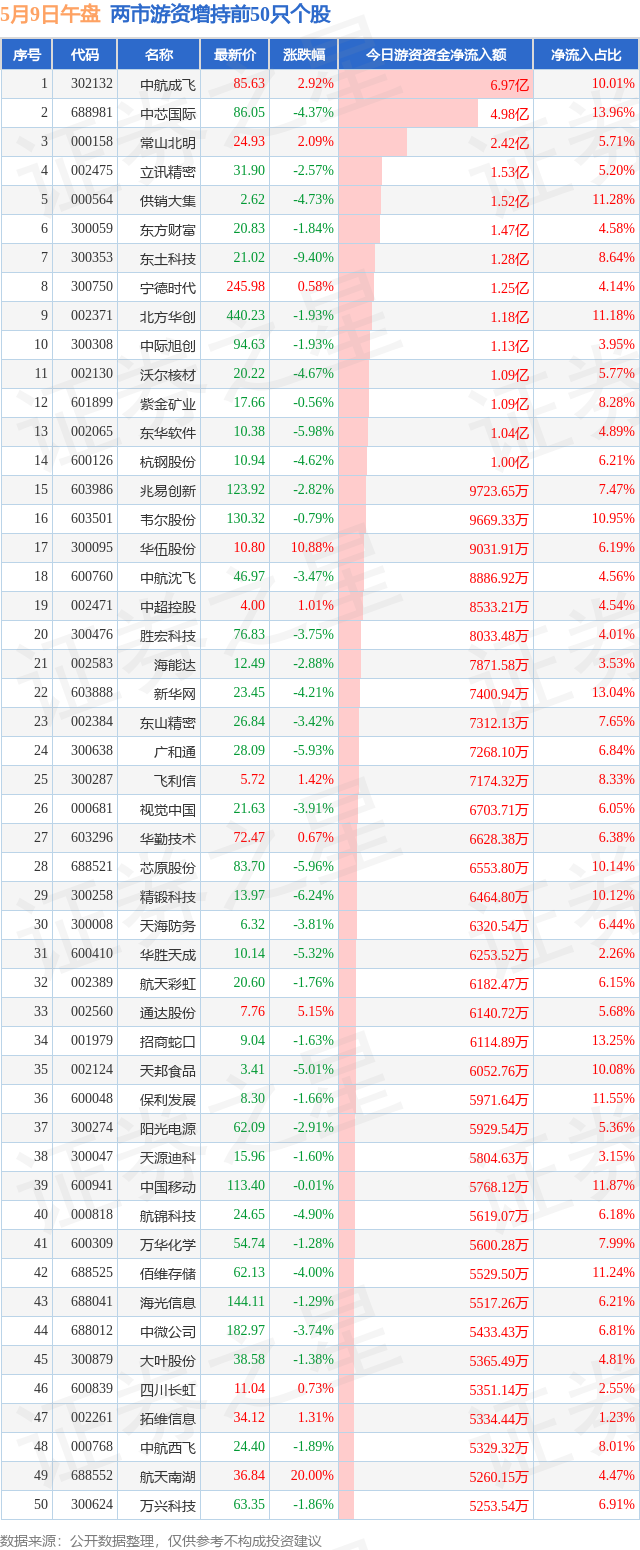Click the 净流入占比 column header

point(586,55)
